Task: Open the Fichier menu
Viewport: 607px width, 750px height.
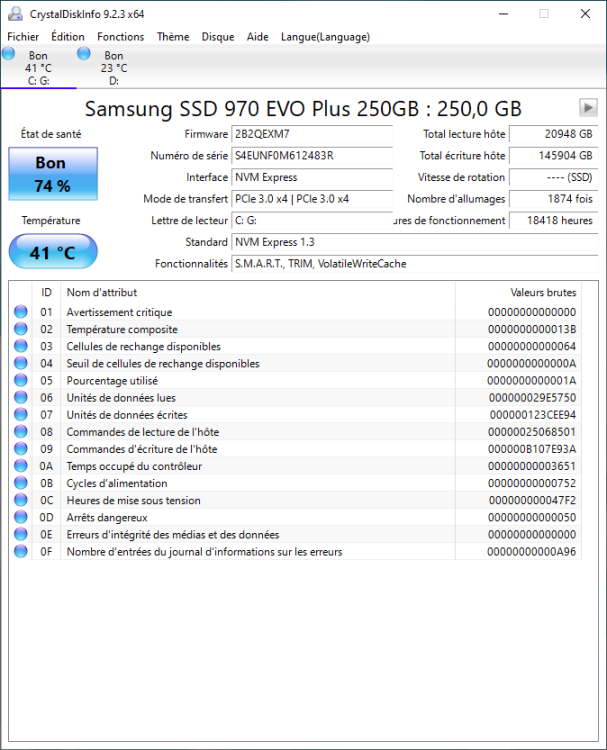Action: [23, 37]
